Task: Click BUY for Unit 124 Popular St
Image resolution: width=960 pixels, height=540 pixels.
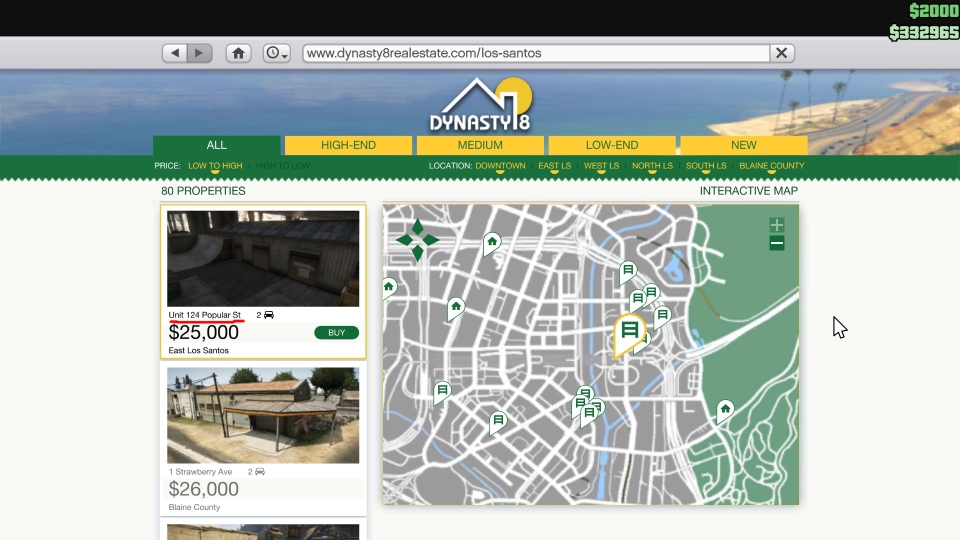Action: pyautogui.click(x=336, y=332)
